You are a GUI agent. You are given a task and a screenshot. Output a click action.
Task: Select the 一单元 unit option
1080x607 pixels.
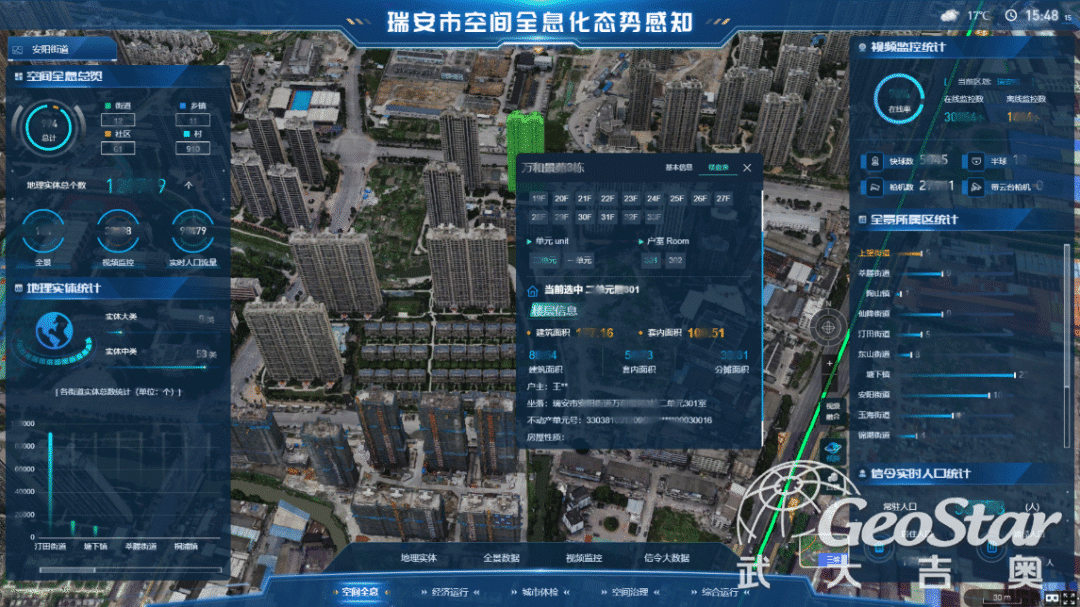[x=579, y=261]
